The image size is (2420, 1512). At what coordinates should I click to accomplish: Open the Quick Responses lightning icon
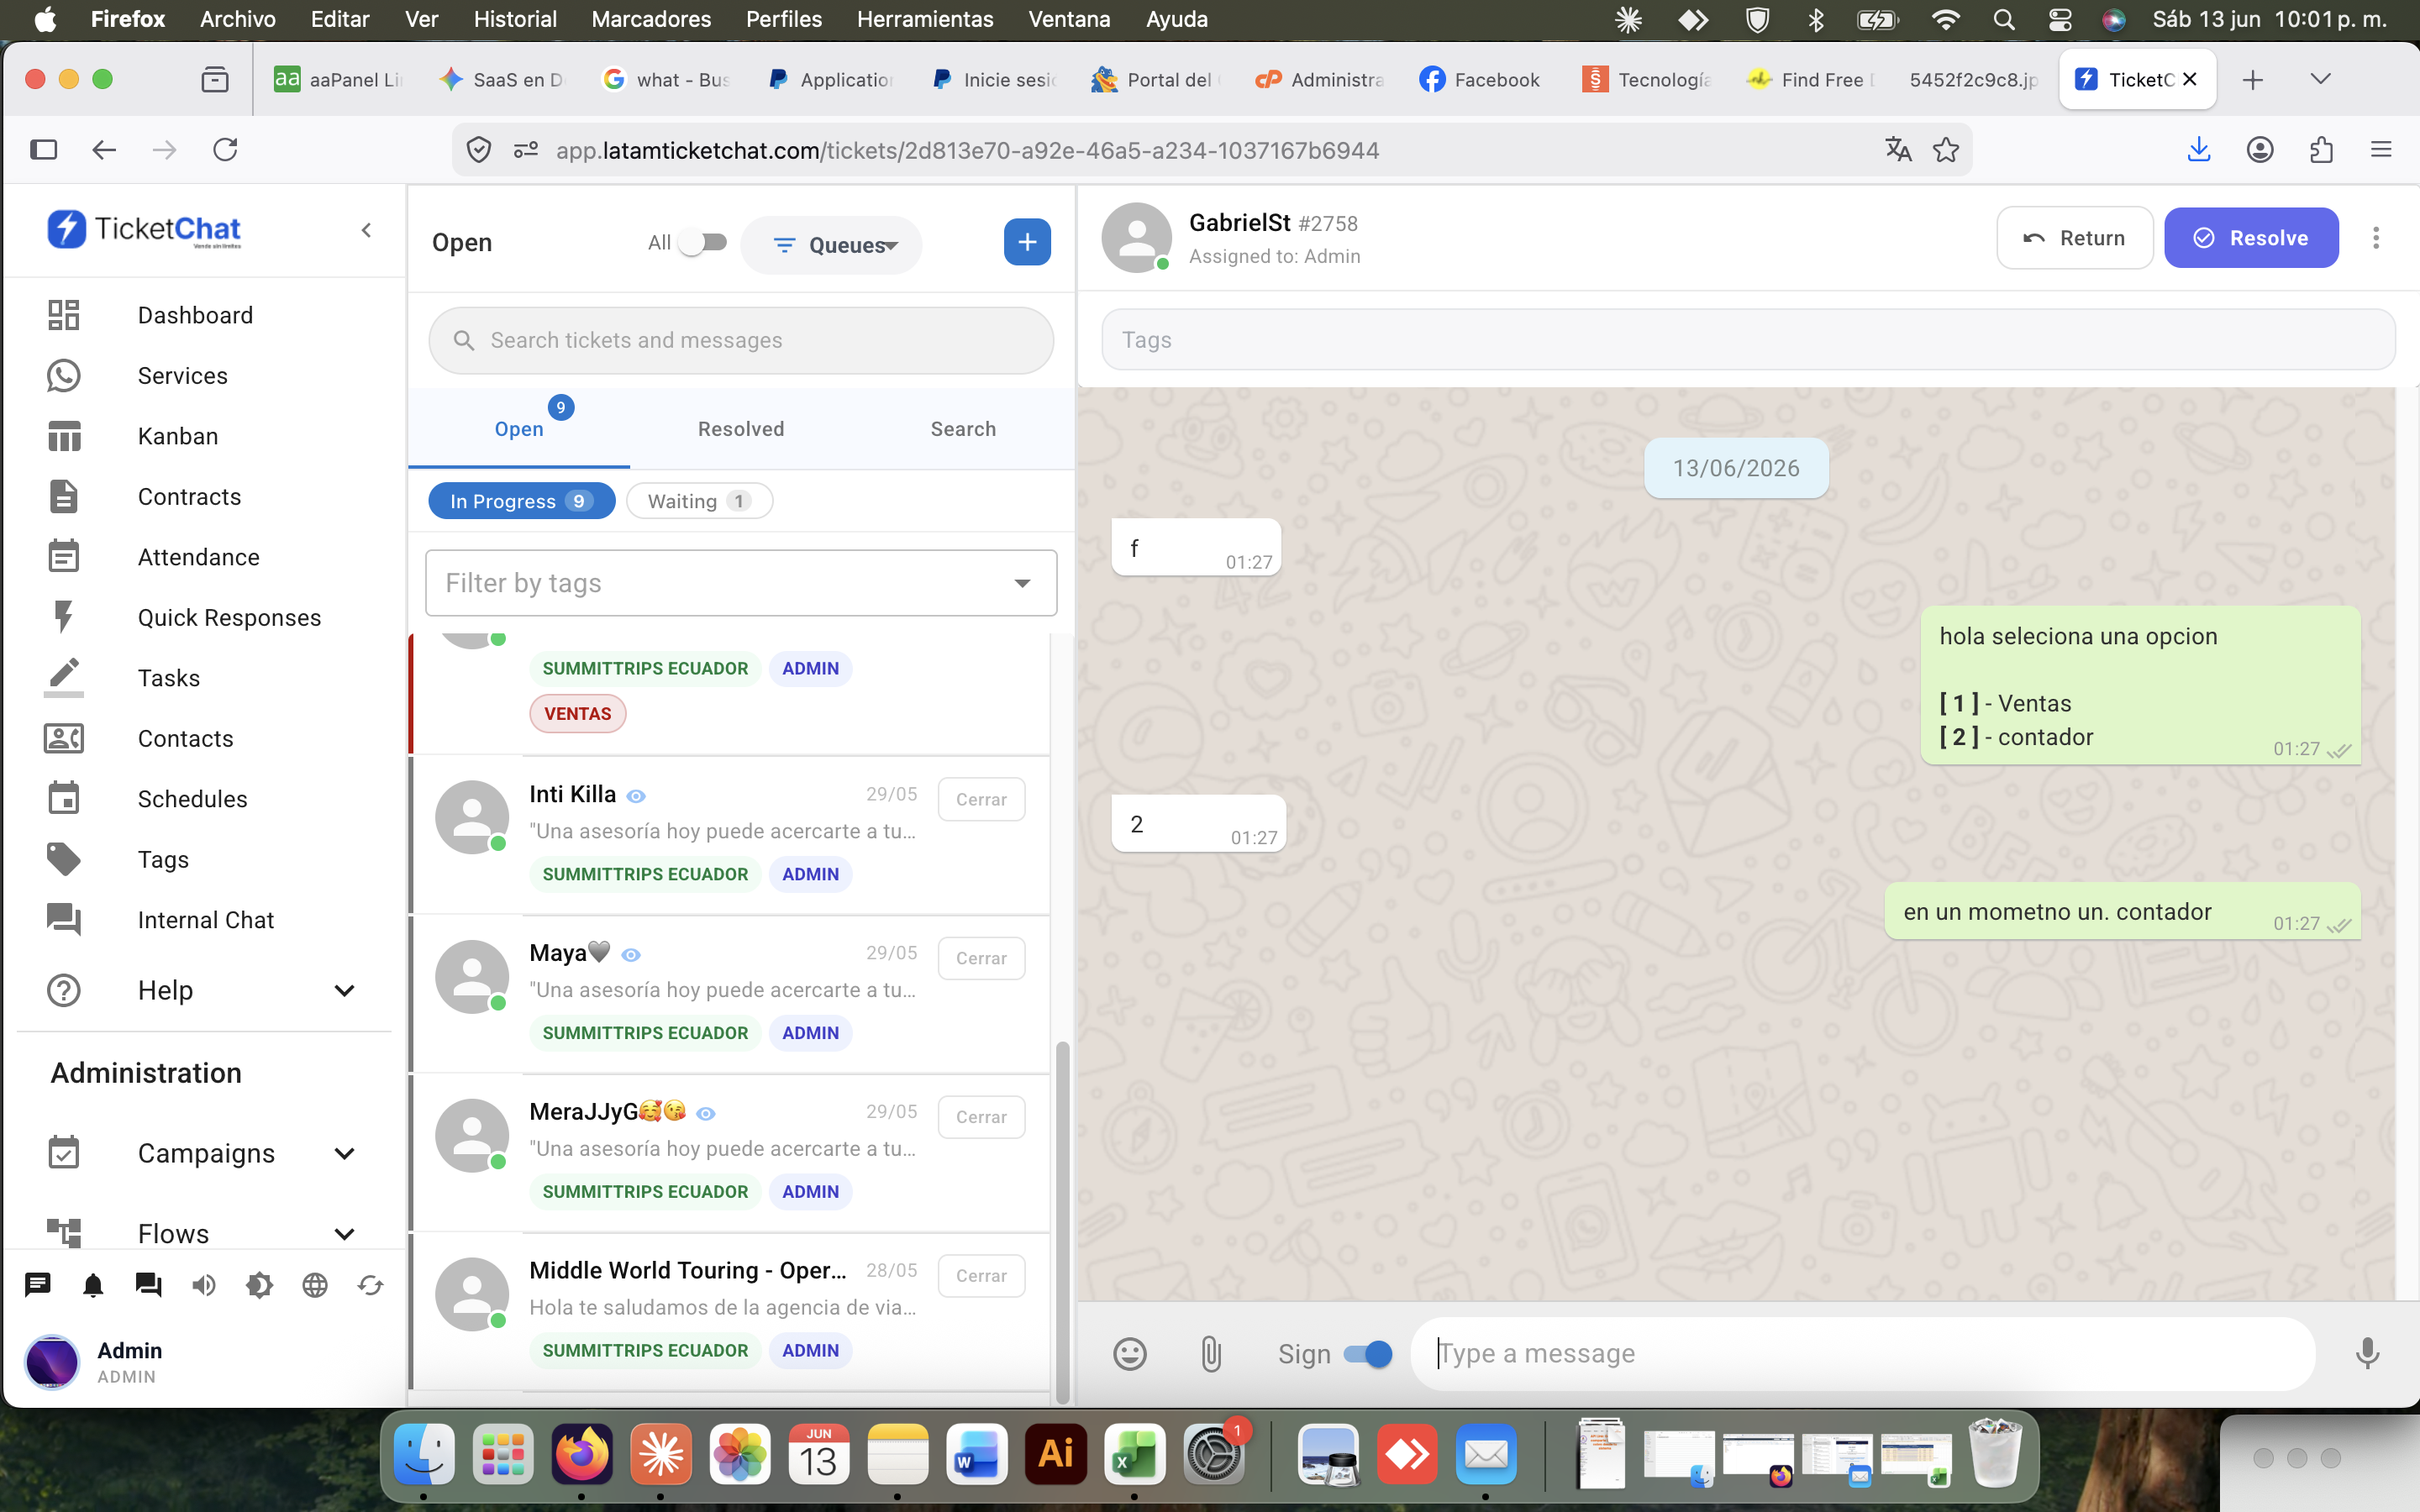click(x=63, y=617)
